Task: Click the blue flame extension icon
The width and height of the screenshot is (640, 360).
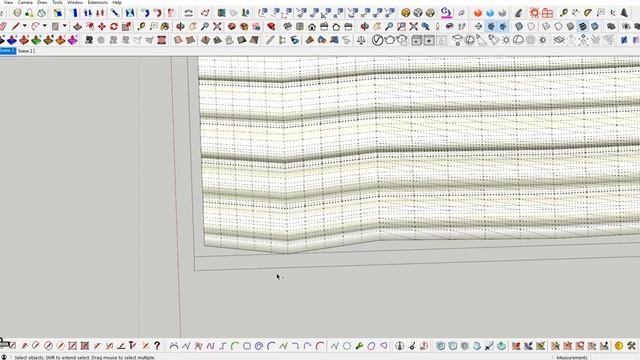Action: point(490,13)
